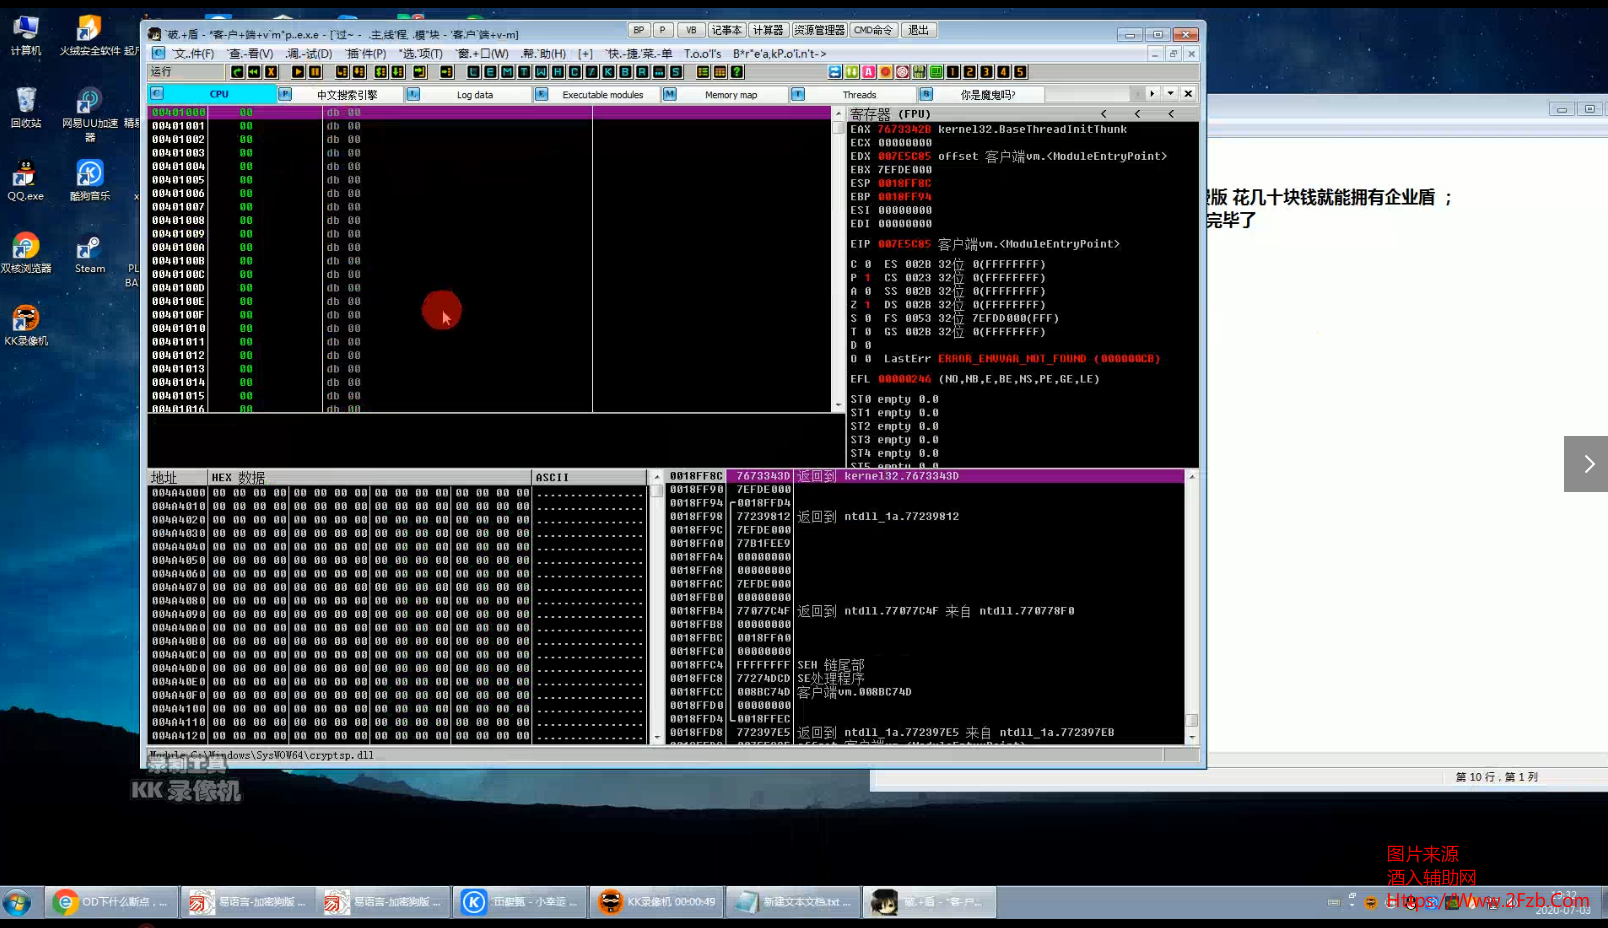Click the 记事本 notepad button

(727, 30)
